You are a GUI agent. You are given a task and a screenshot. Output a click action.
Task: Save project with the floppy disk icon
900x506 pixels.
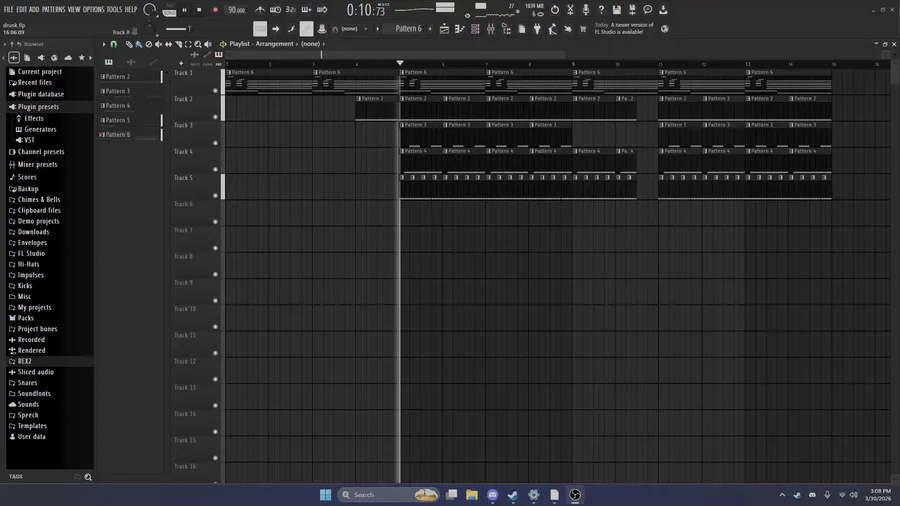[616, 10]
